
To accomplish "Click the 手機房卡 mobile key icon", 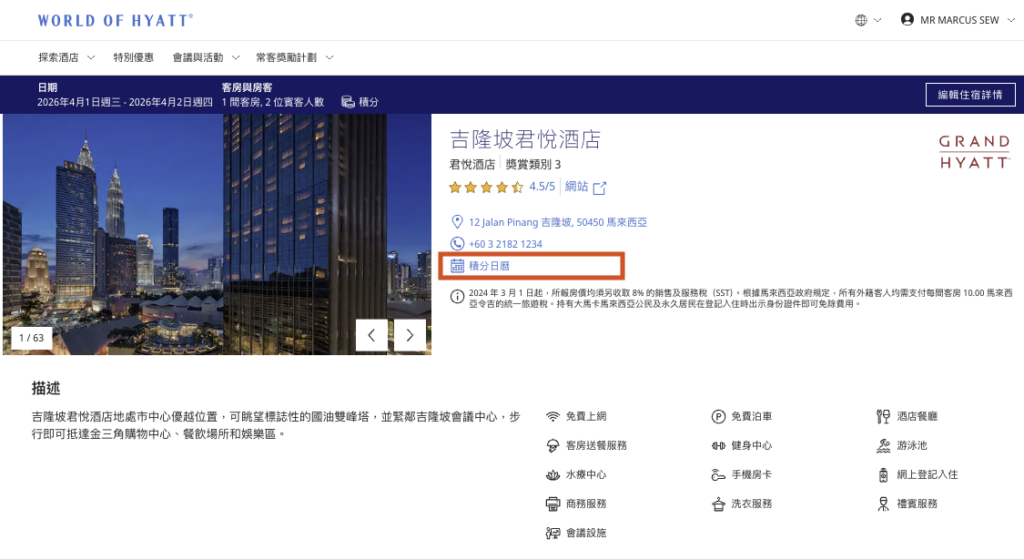I will (x=718, y=474).
